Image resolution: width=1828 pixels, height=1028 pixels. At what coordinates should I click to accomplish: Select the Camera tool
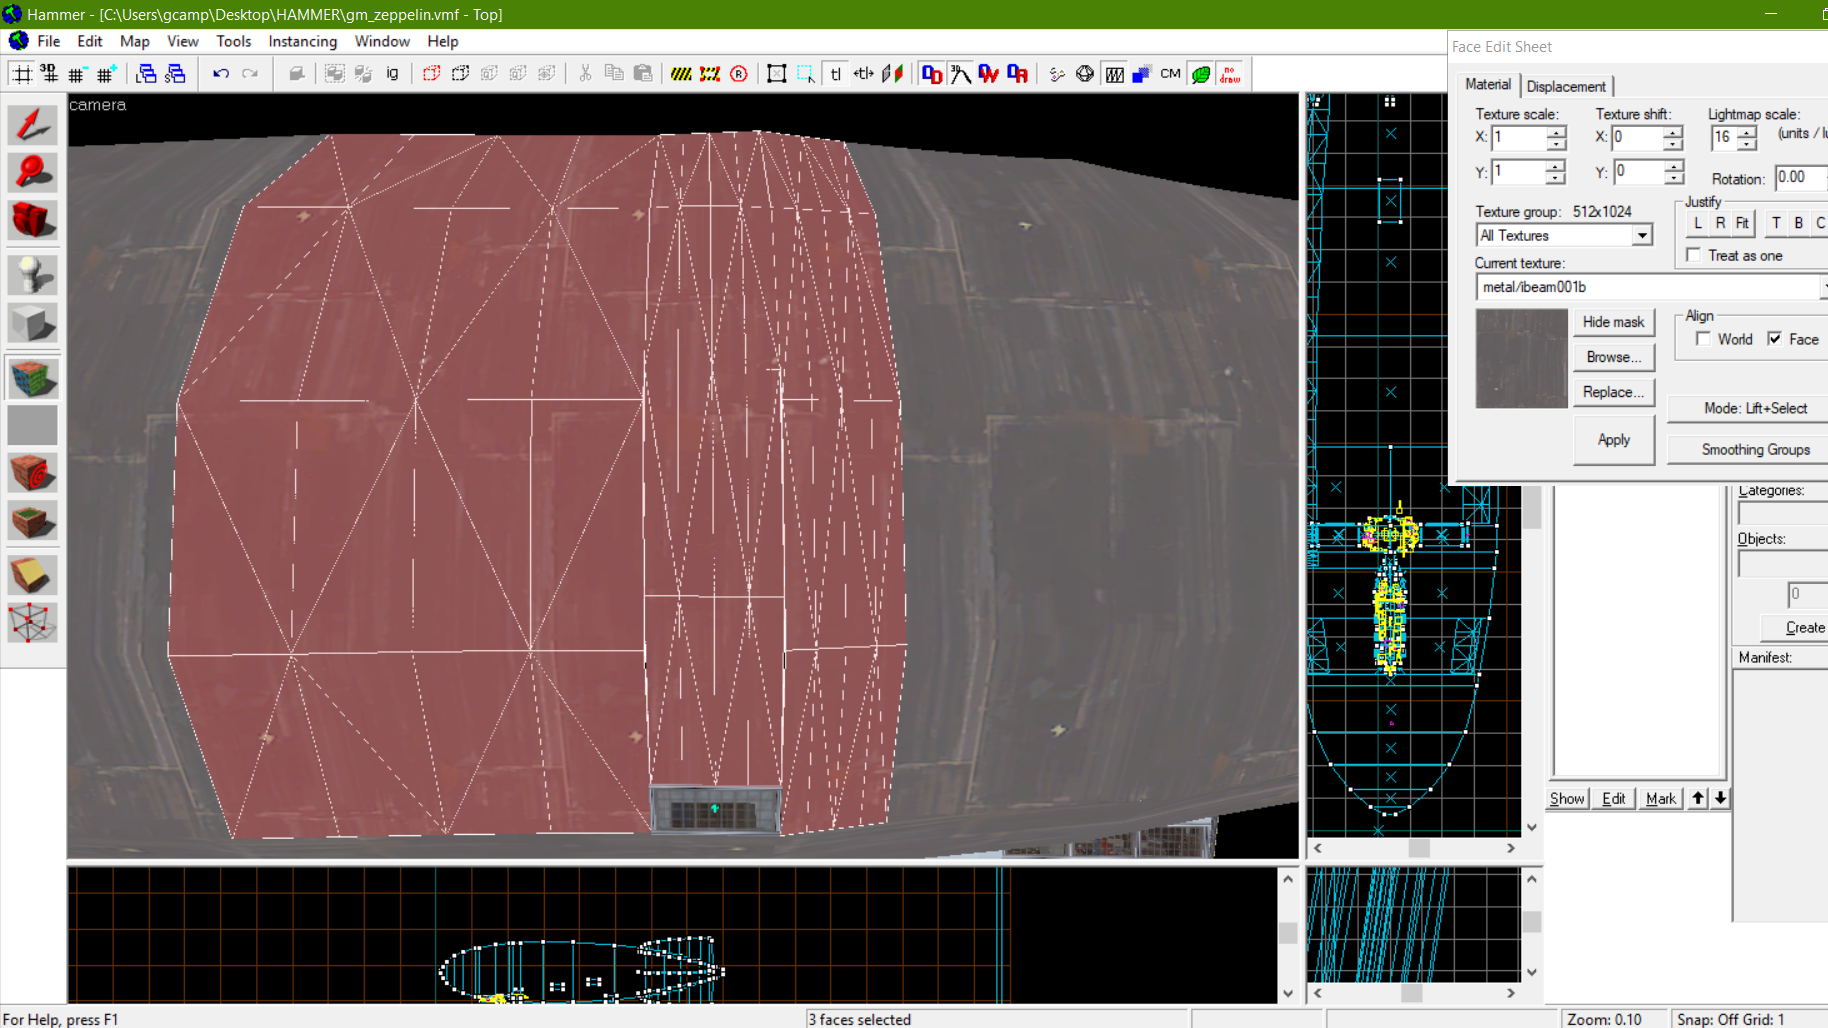coord(32,220)
